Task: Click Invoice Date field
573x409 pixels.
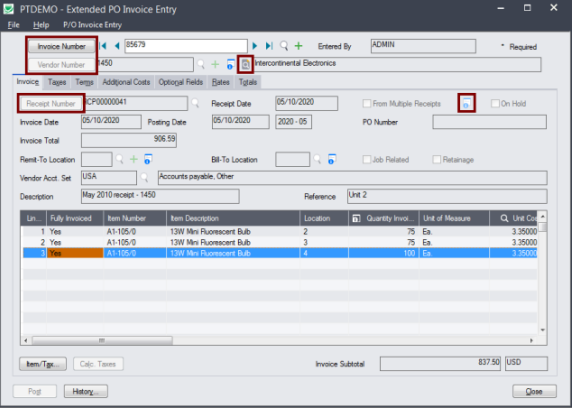Action: [x=111, y=122]
